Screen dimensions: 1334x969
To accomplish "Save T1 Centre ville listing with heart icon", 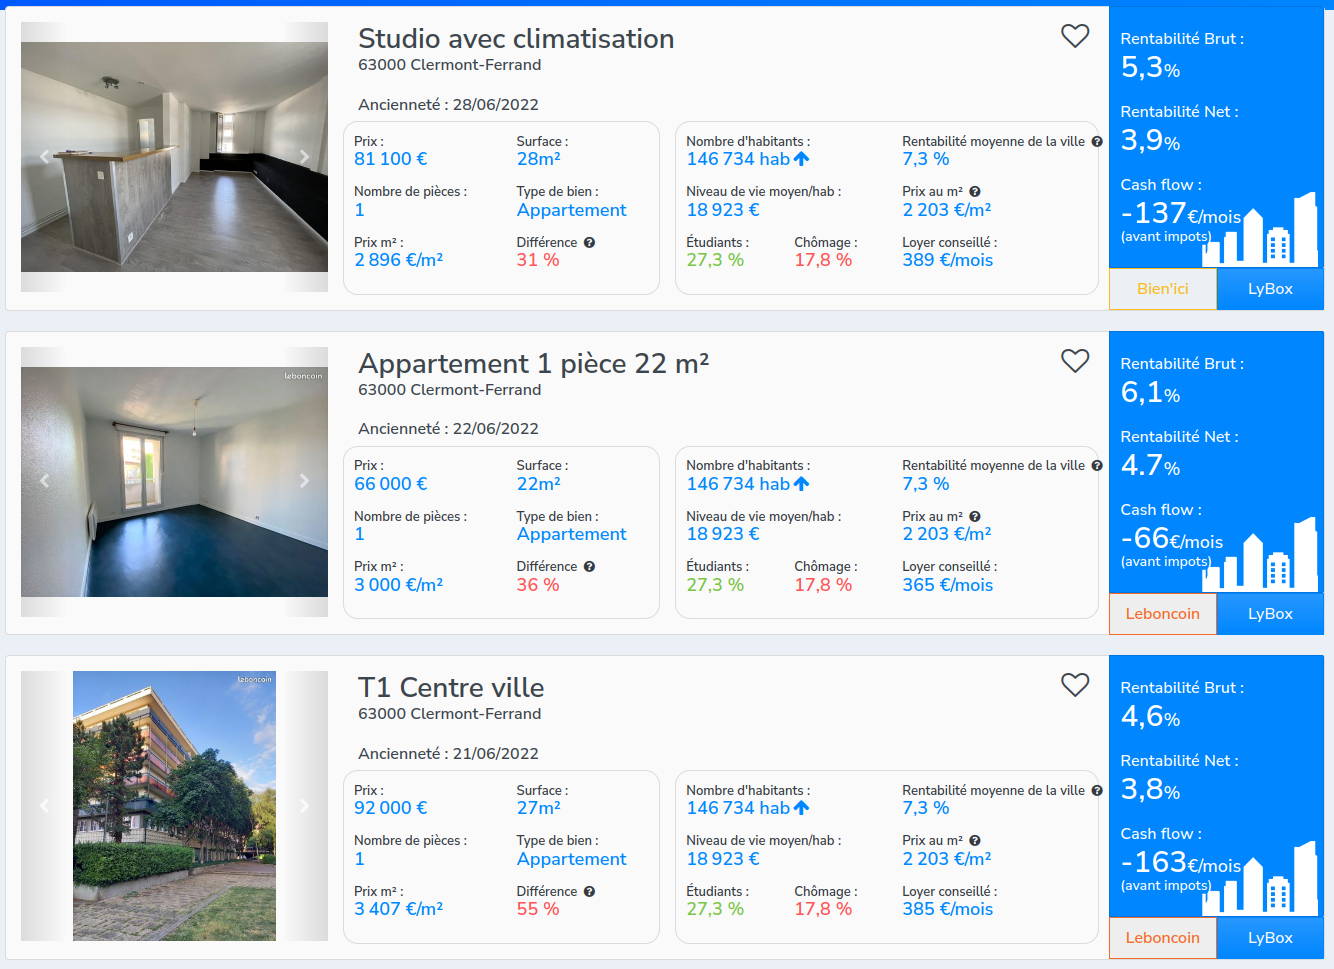I will 1075,685.
